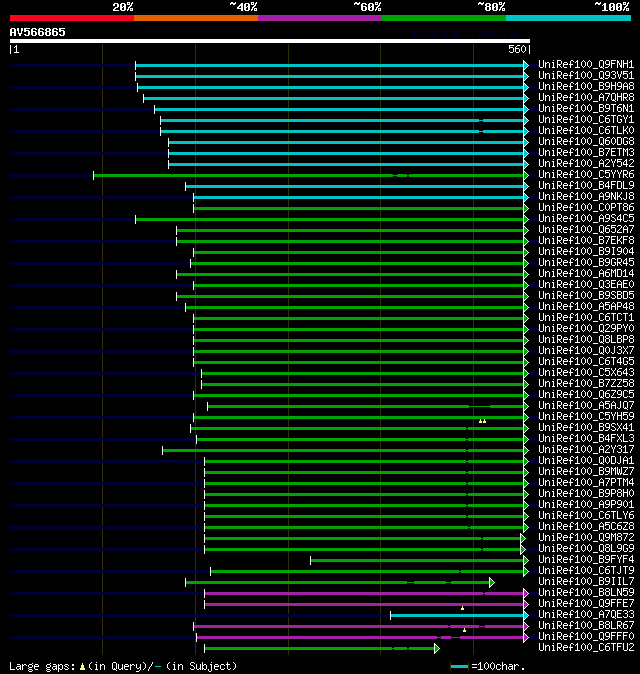Image resolution: width=640 pixels, height=674 pixels.
Task: Click the UniRef100_Q60DG8 text
Action: (x=586, y=141)
